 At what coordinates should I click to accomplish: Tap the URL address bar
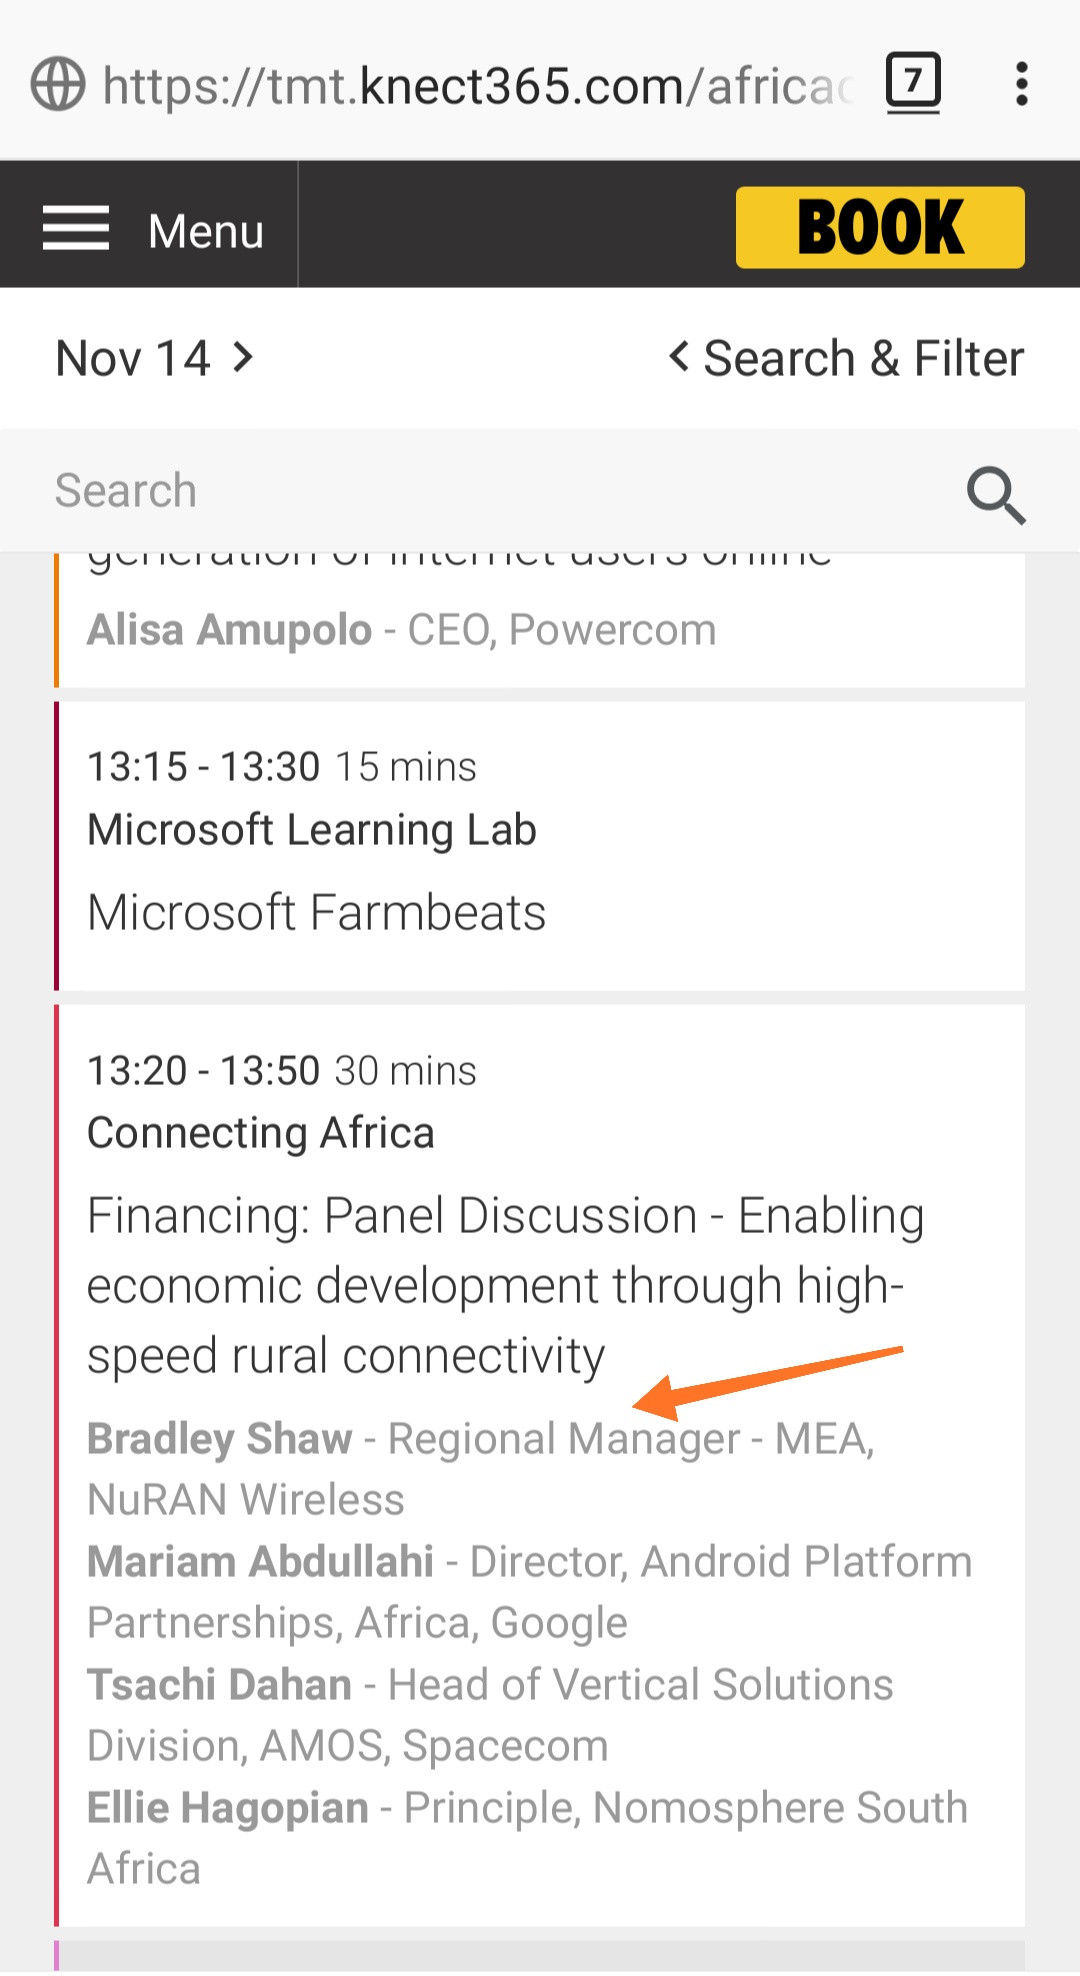coord(478,86)
